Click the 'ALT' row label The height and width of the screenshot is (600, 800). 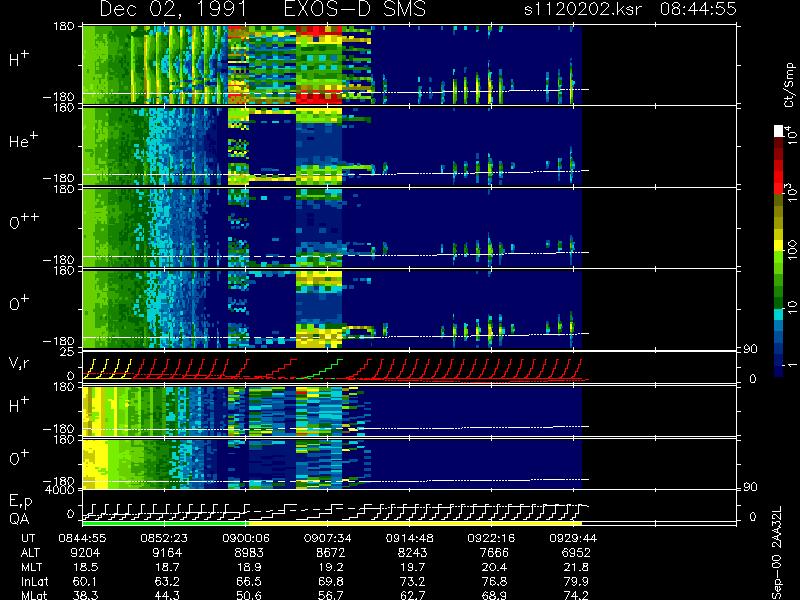point(30,553)
